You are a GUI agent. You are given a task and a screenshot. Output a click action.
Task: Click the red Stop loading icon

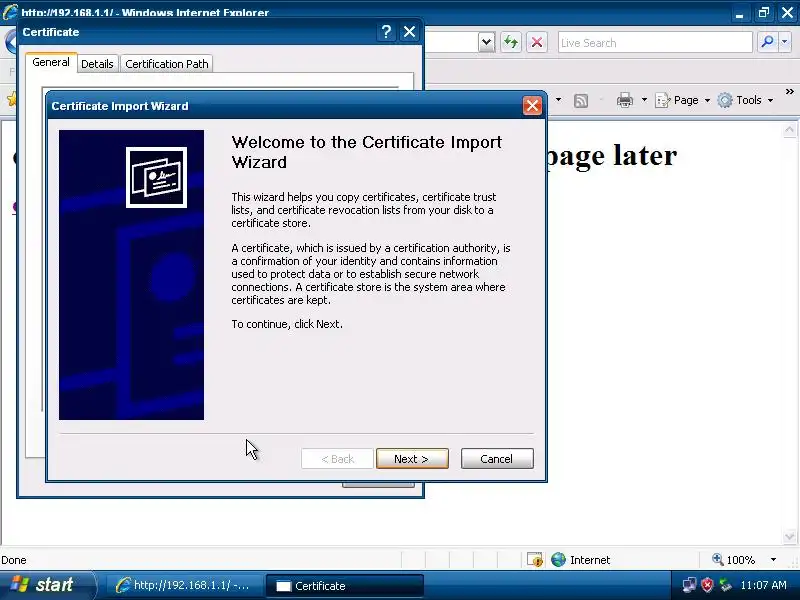point(537,42)
